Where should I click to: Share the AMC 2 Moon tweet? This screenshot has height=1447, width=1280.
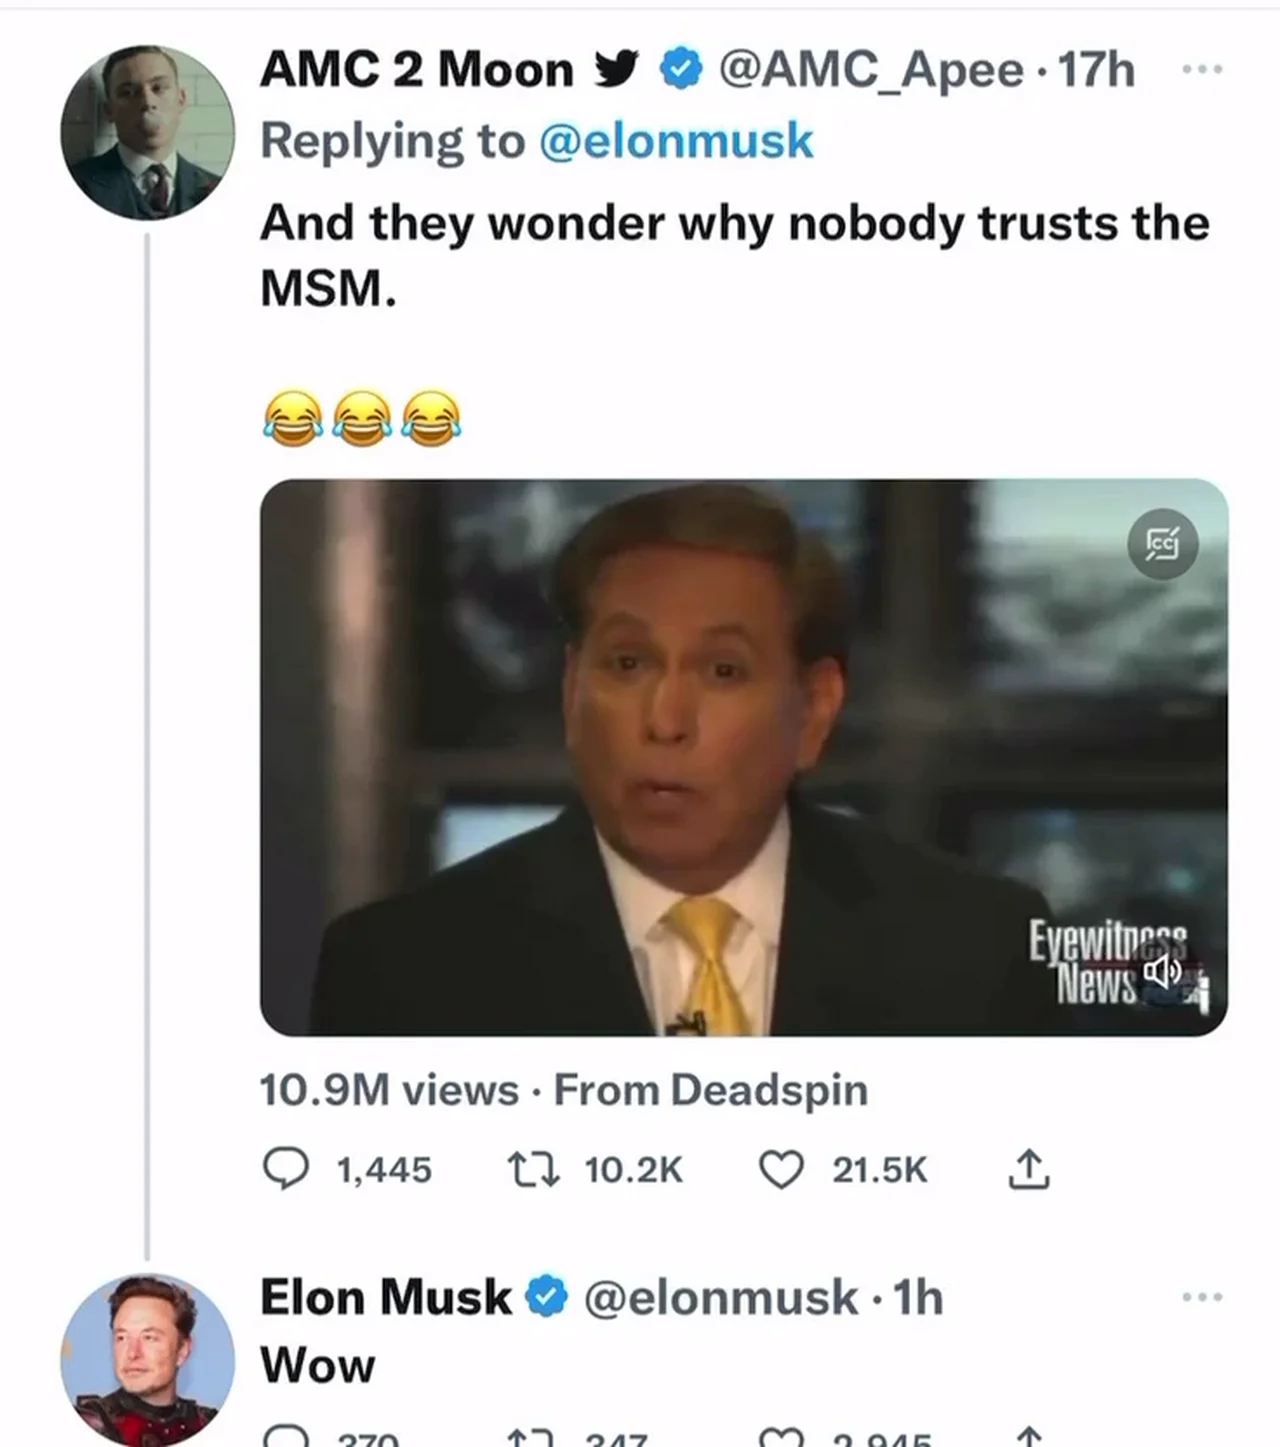pyautogui.click(x=1029, y=1169)
